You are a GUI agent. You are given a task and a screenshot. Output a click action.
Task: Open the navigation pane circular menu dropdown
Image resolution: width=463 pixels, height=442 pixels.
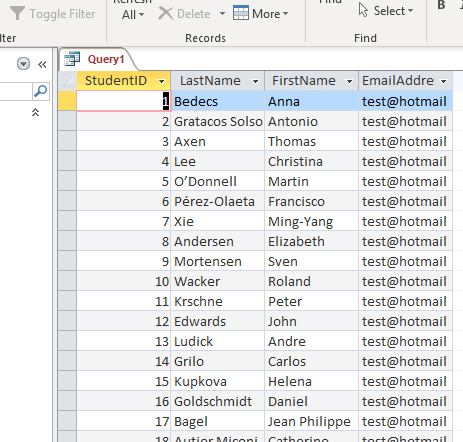click(x=23, y=64)
